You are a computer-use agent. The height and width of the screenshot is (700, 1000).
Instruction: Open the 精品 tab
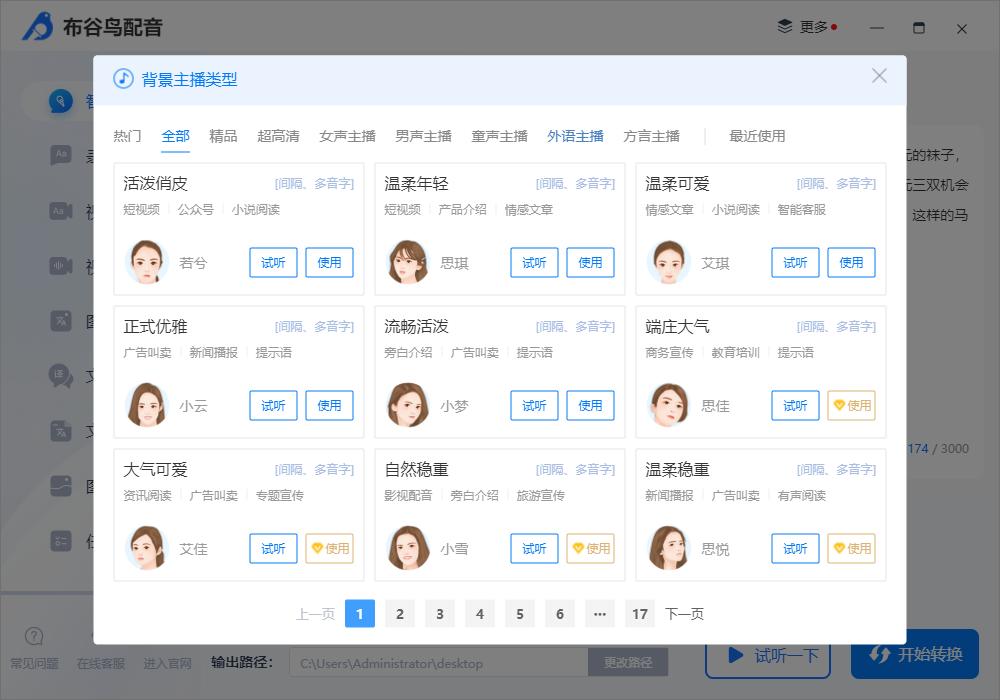coord(223,136)
